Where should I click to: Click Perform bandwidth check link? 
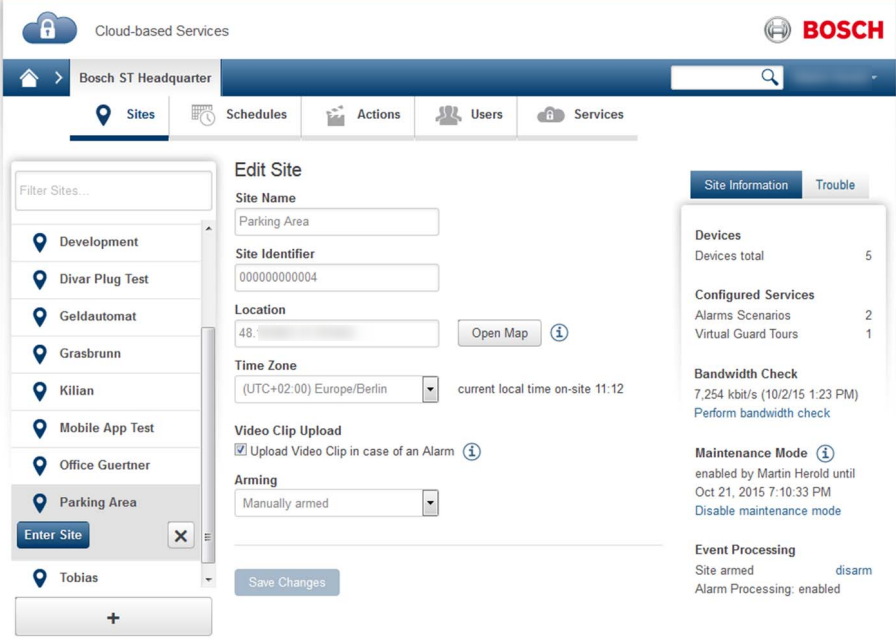pyautogui.click(x=762, y=413)
